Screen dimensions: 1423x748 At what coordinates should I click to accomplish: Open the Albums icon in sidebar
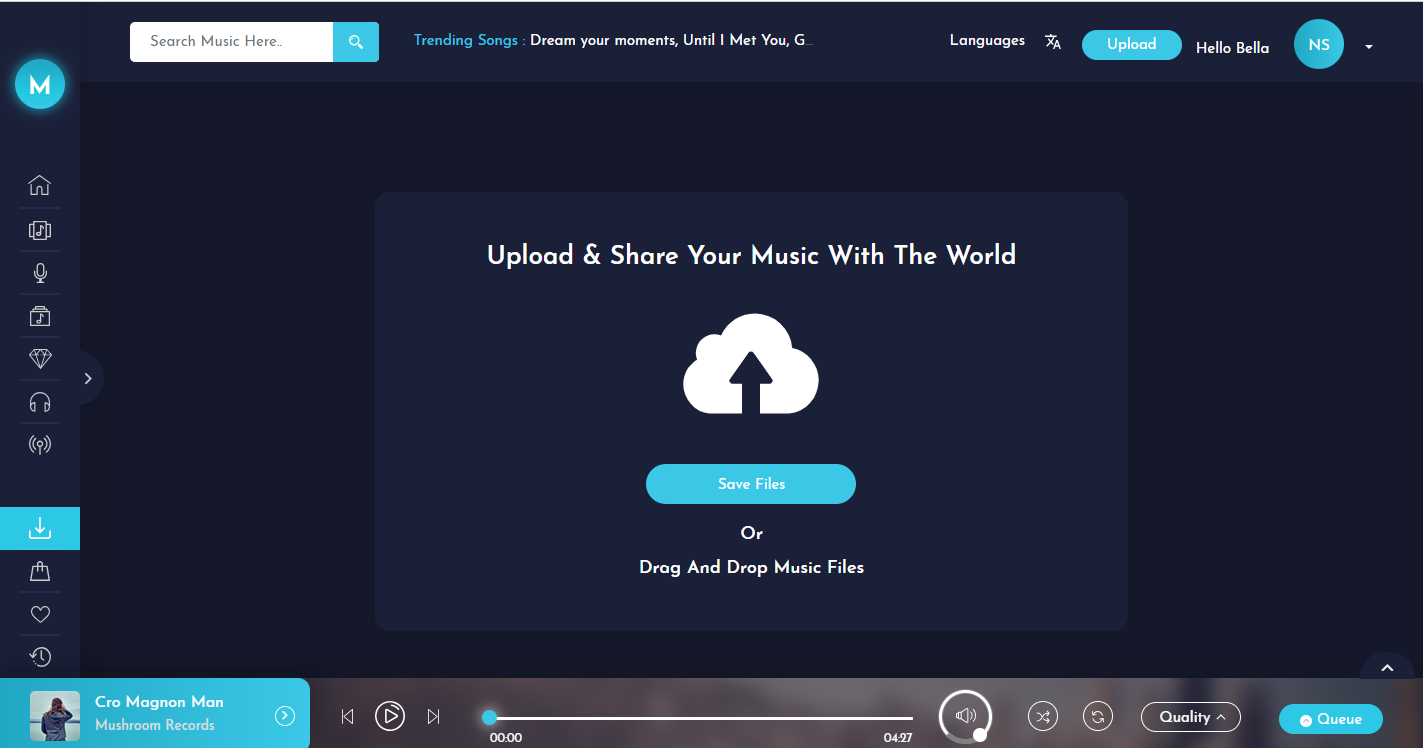(x=40, y=230)
